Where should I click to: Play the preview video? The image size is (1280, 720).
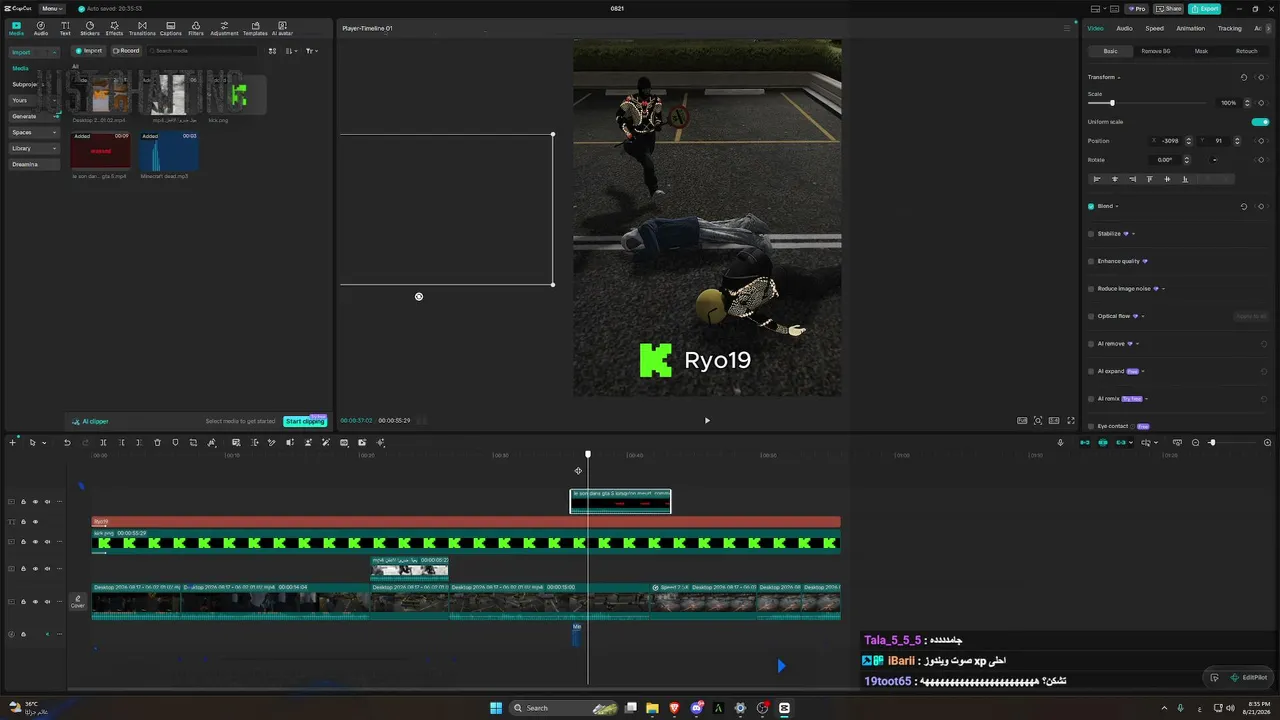[707, 421]
